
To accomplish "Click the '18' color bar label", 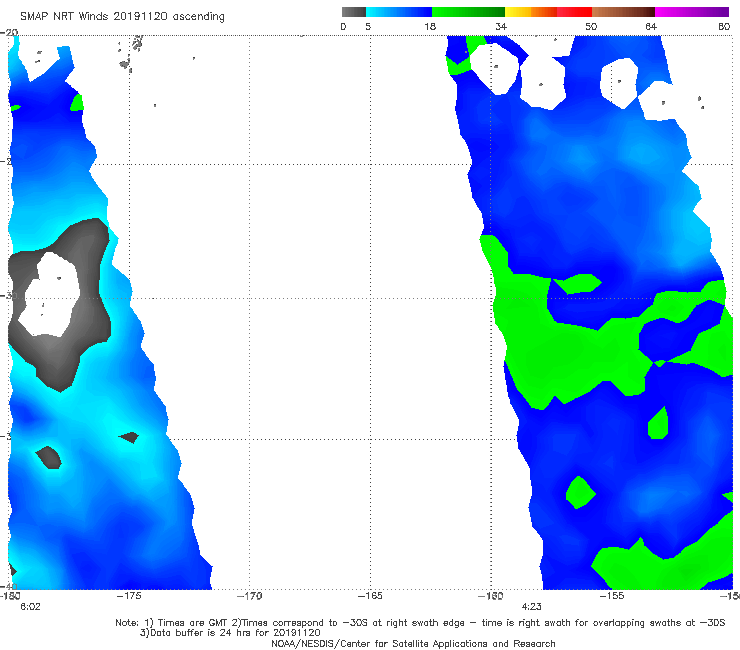I will 430,26.
